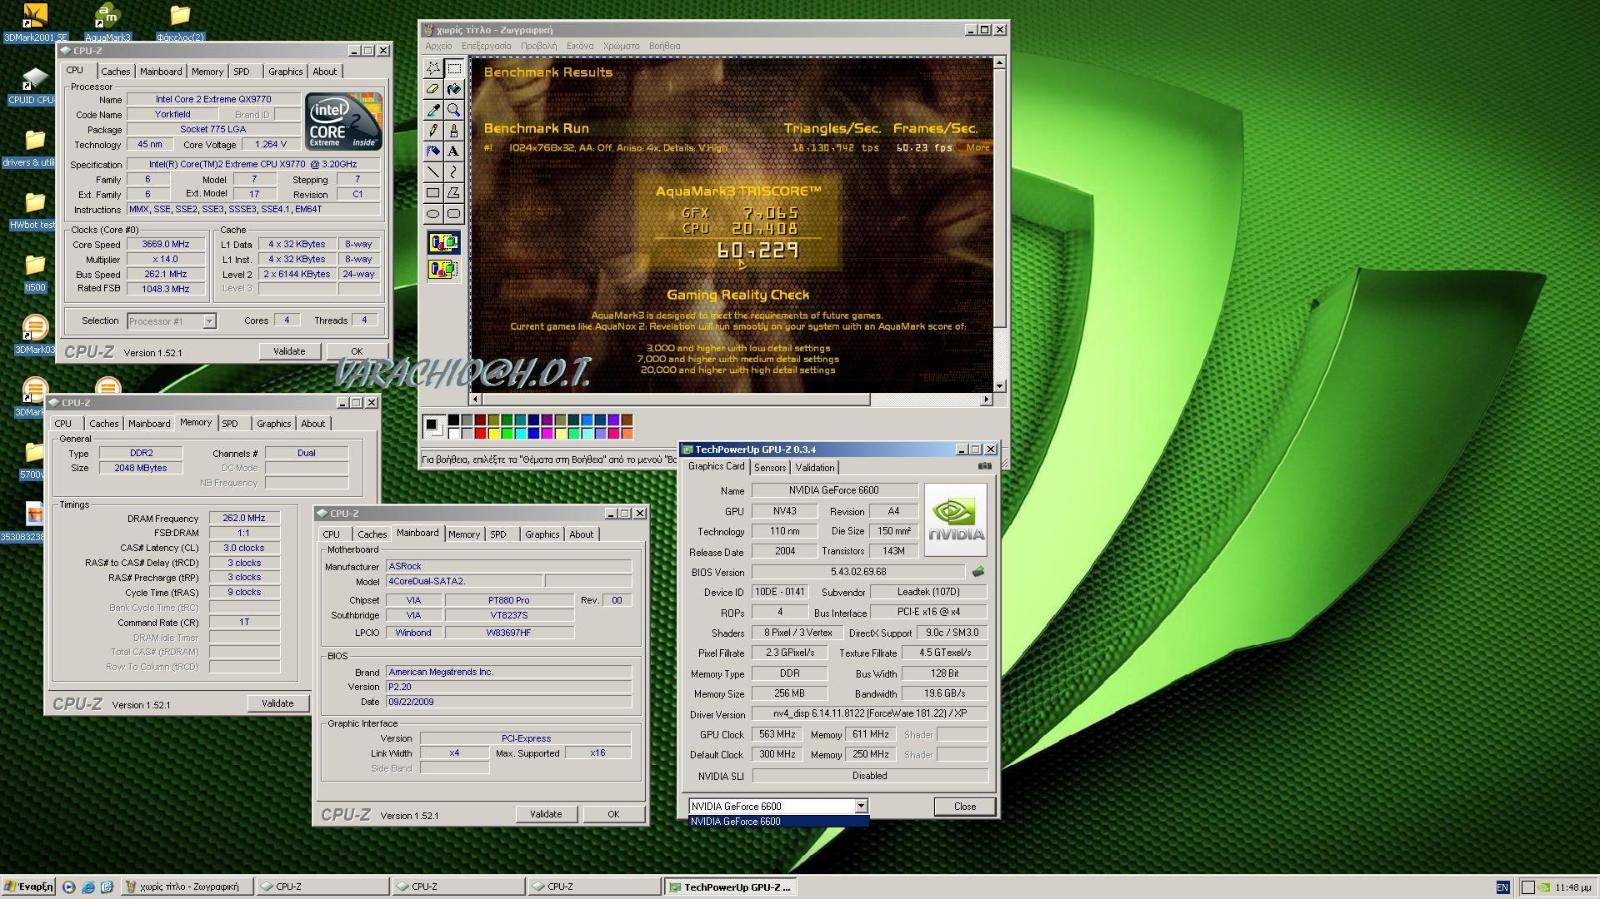
Task: Switch to the Validation tab in GPU-Z
Action: pyautogui.click(x=815, y=468)
